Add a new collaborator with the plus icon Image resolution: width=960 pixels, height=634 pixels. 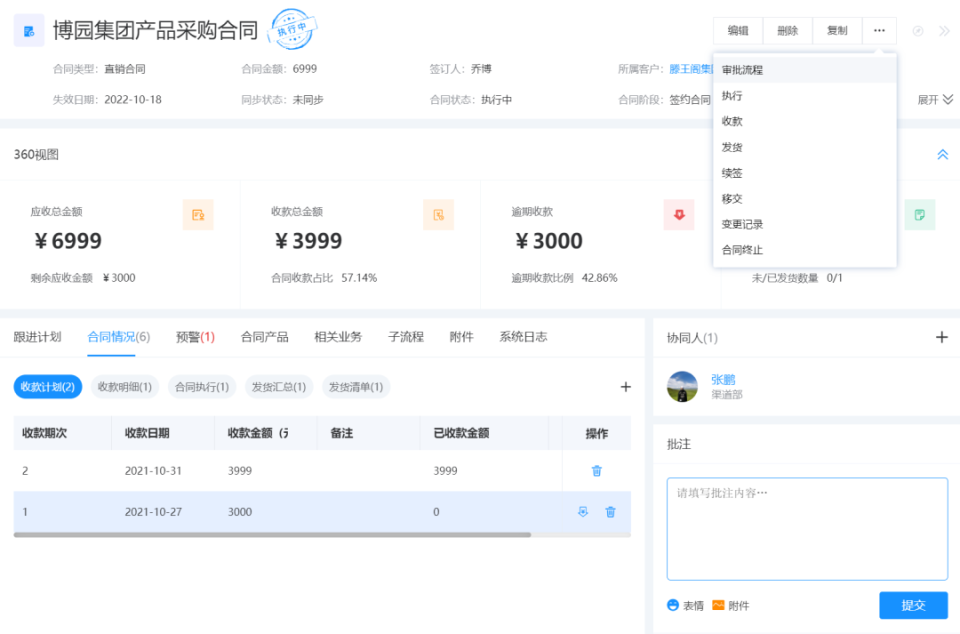tap(941, 337)
